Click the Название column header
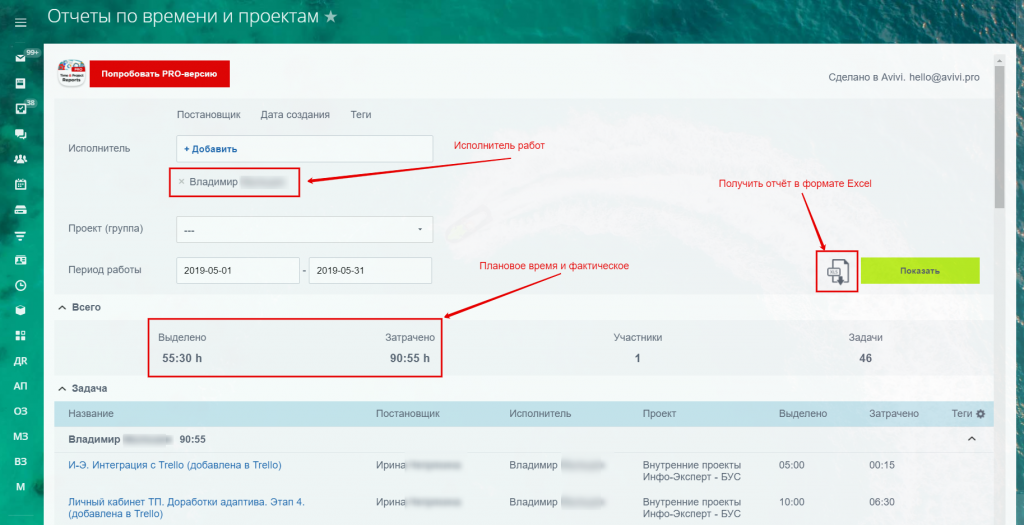This screenshot has width=1024, height=525. pos(91,413)
